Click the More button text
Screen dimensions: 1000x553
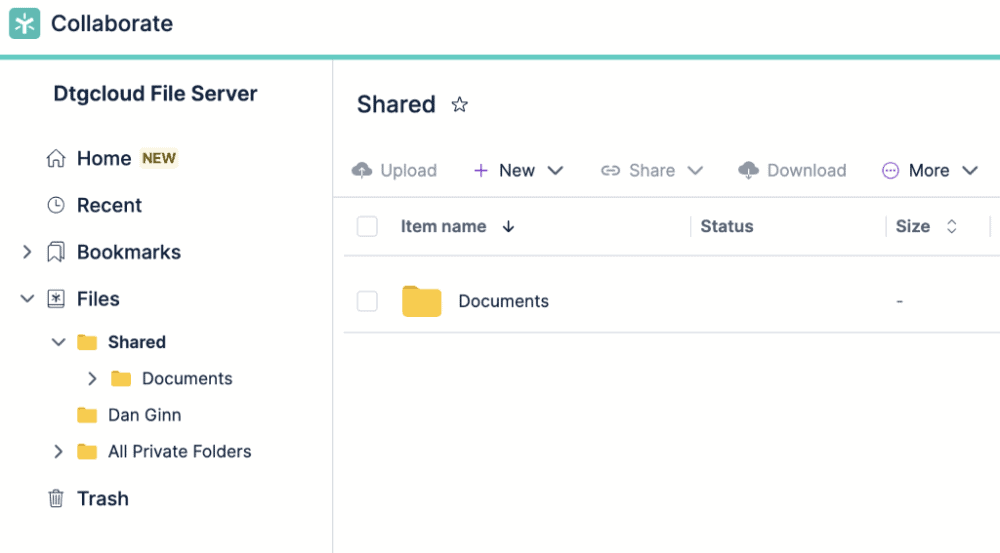point(929,170)
